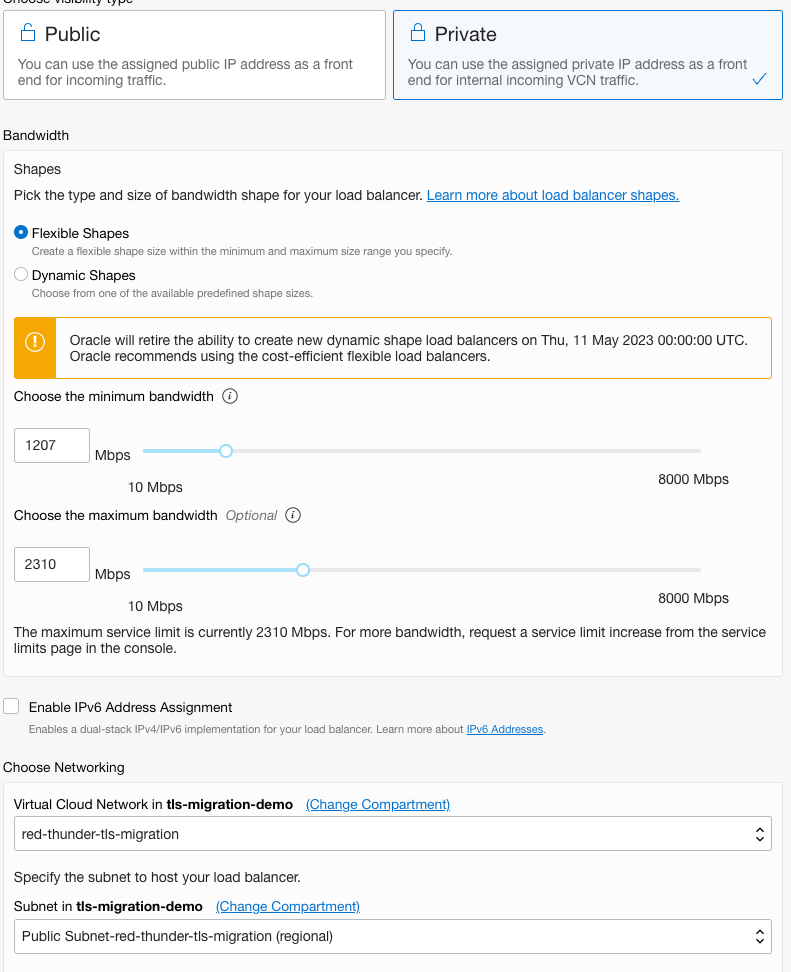Click the warning icon in the orange banner
The width and height of the screenshot is (791, 972).
pos(35,342)
